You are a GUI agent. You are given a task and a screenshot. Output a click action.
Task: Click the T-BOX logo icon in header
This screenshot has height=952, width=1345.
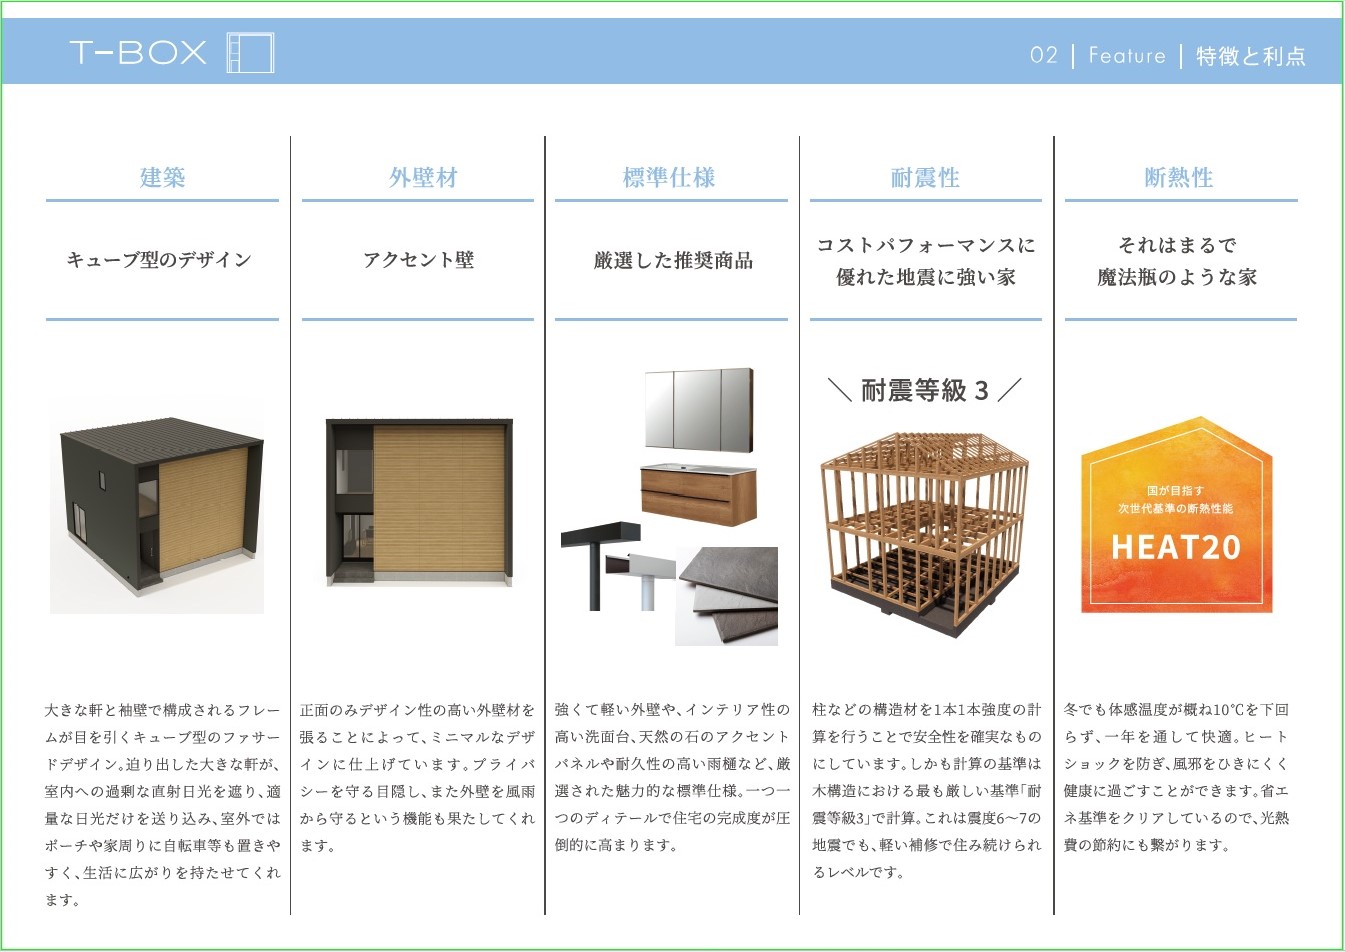coord(250,53)
